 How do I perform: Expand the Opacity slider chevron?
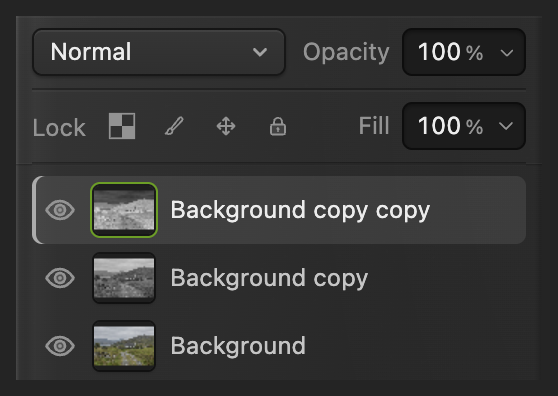506,53
